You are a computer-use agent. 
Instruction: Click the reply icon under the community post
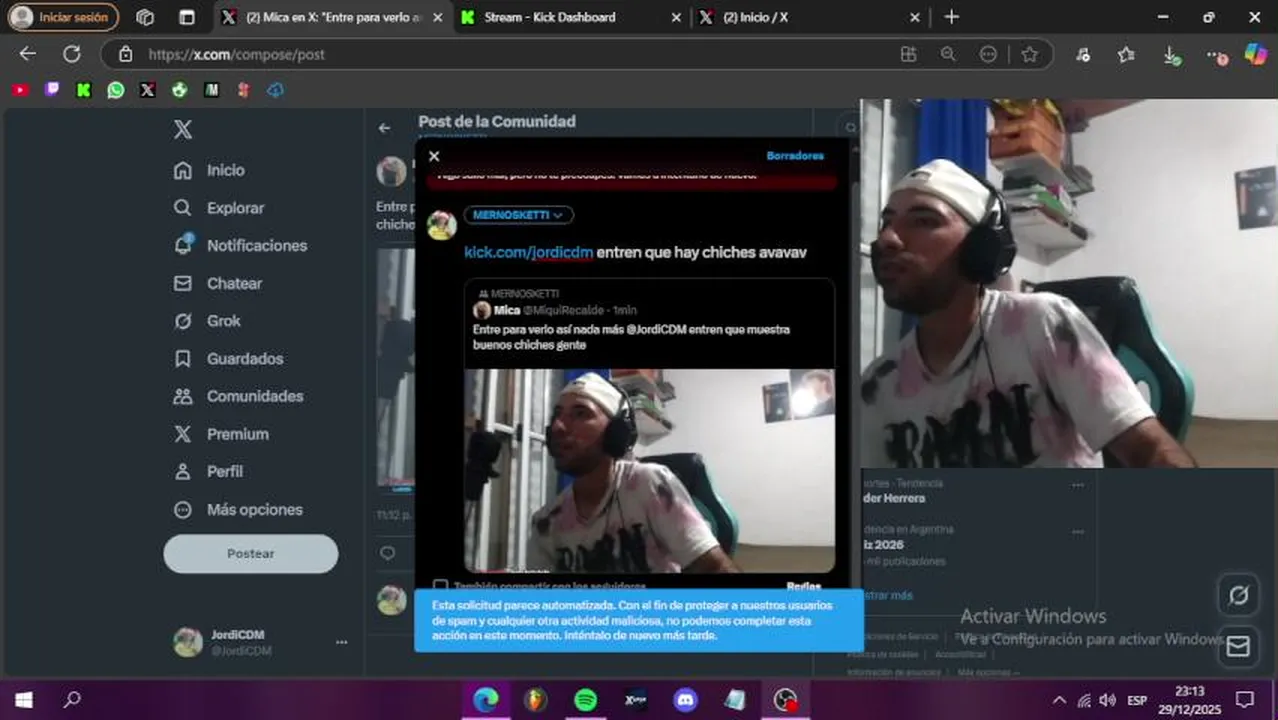388,552
